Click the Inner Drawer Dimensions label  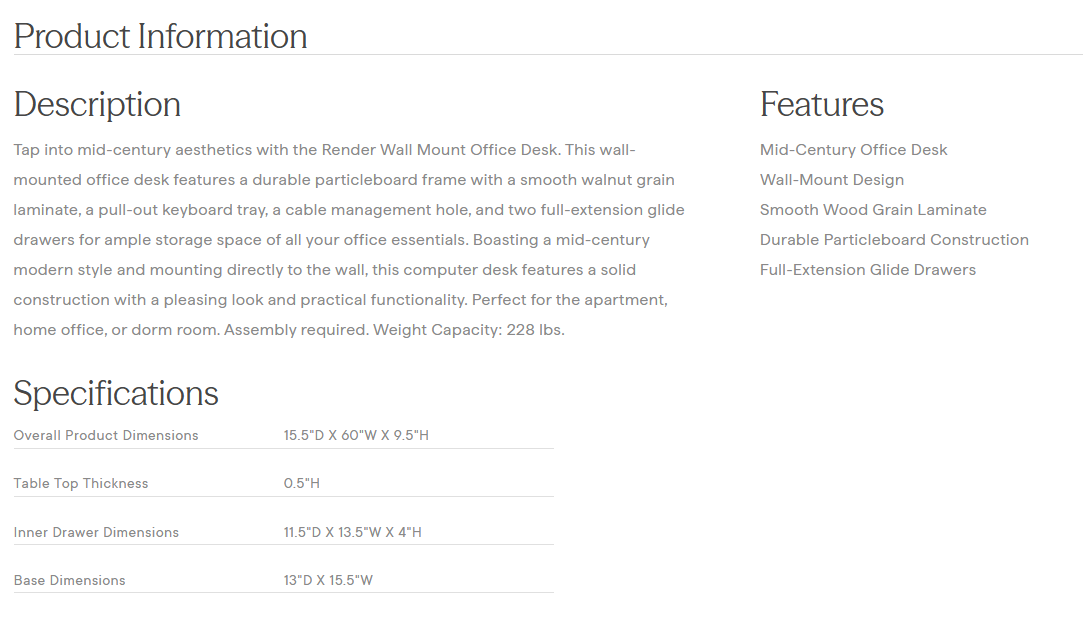(x=96, y=532)
